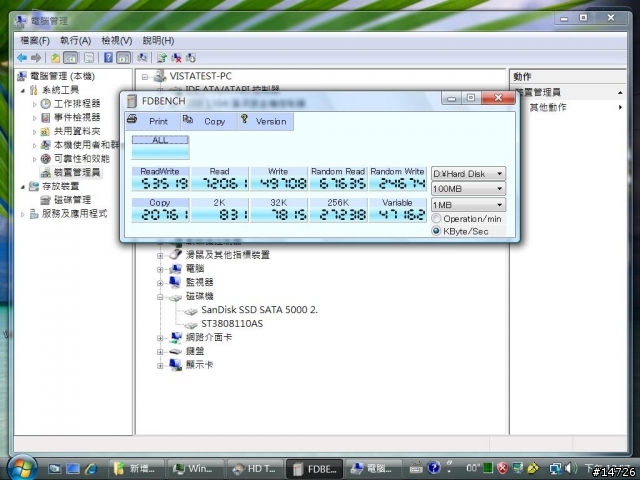The width and height of the screenshot is (640, 480).
Task: Click the Update driver software toolbar icon
Action: (x=162, y=58)
